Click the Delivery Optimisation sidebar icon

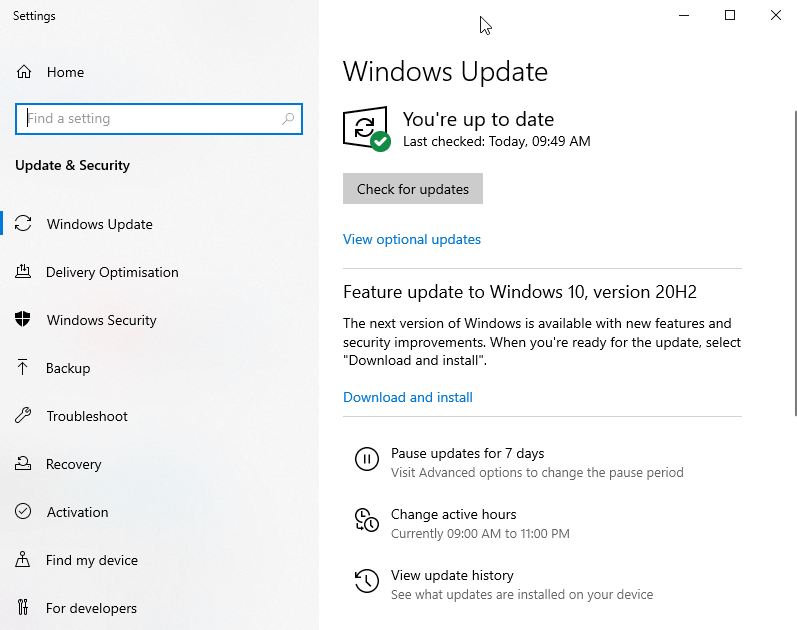tap(23, 272)
